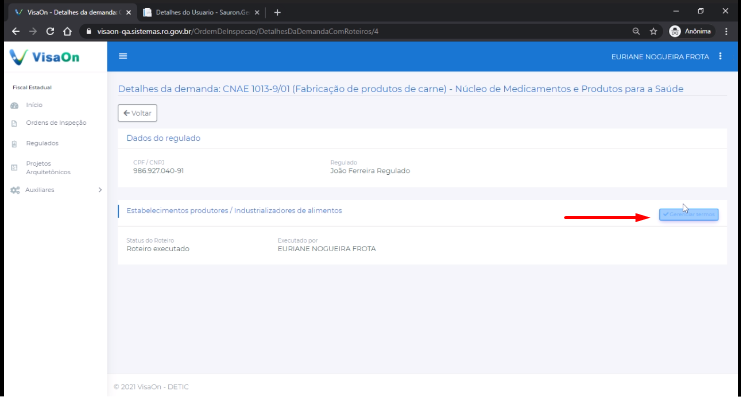Click the address bar URL

pos(238,31)
